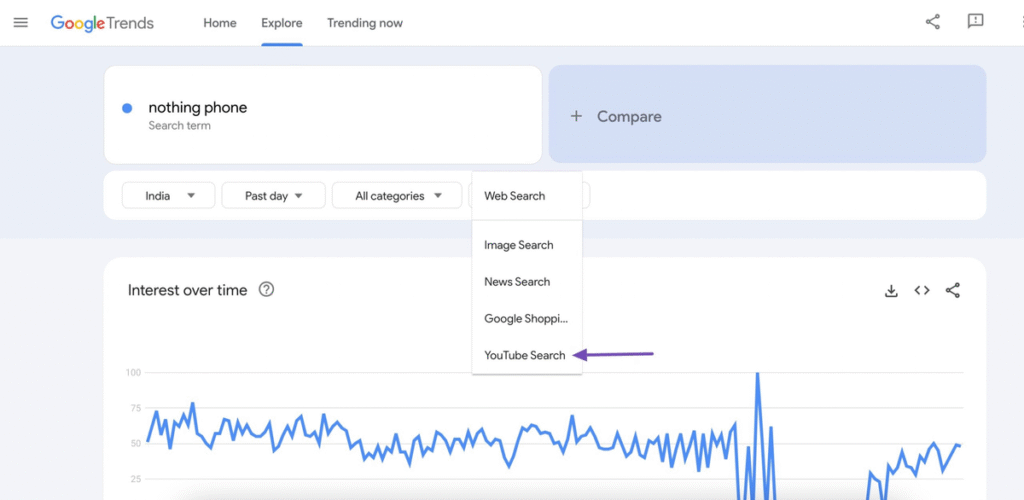
Task: Download the Interest over time chart
Action: (891, 291)
